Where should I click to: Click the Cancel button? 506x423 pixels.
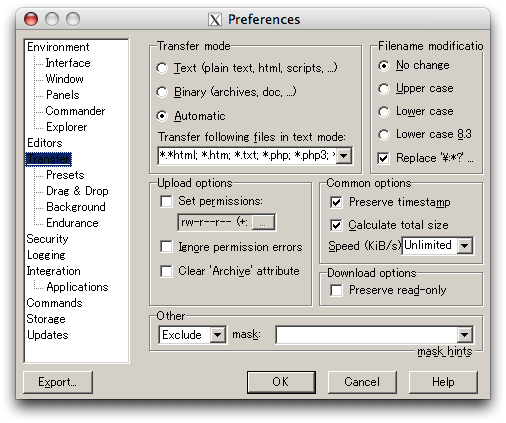[362, 382]
